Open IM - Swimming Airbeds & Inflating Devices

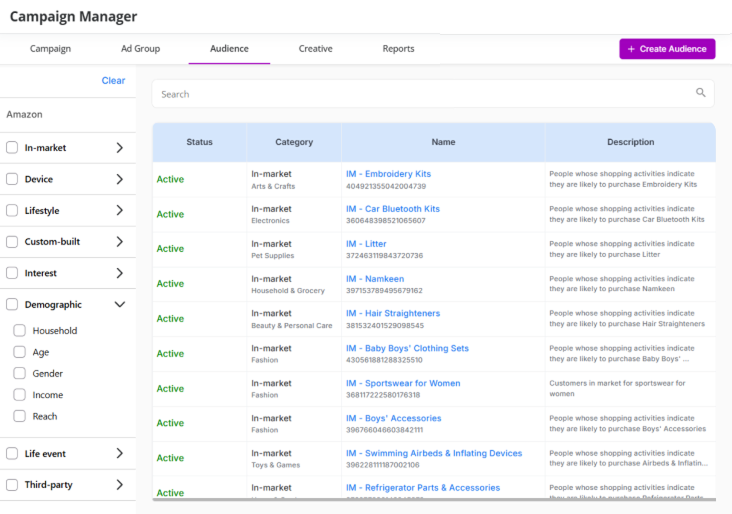pyautogui.click(x=434, y=453)
